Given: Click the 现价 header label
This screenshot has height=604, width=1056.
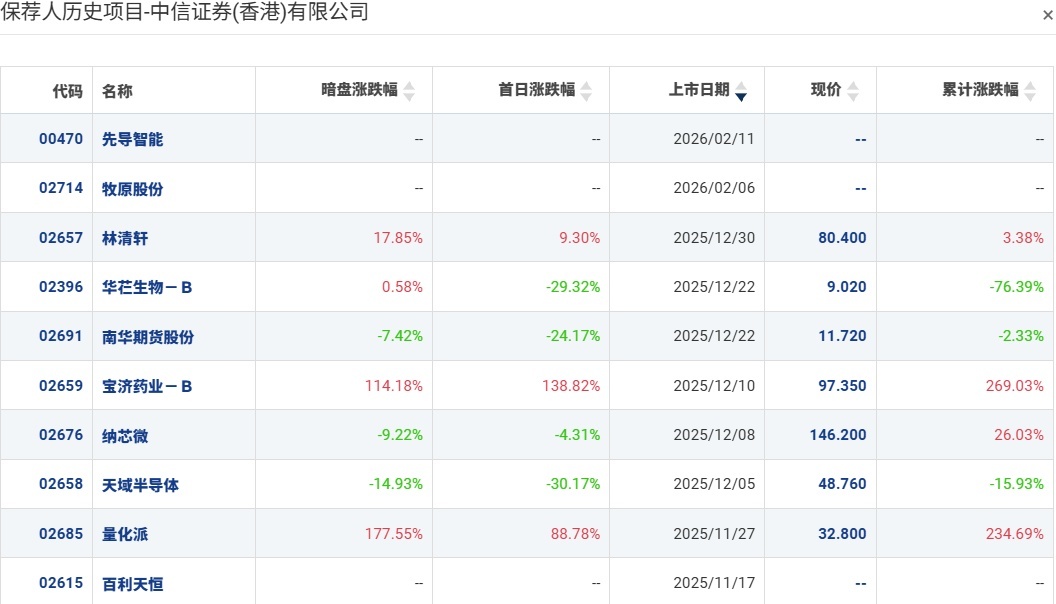Looking at the screenshot, I should [x=826, y=90].
